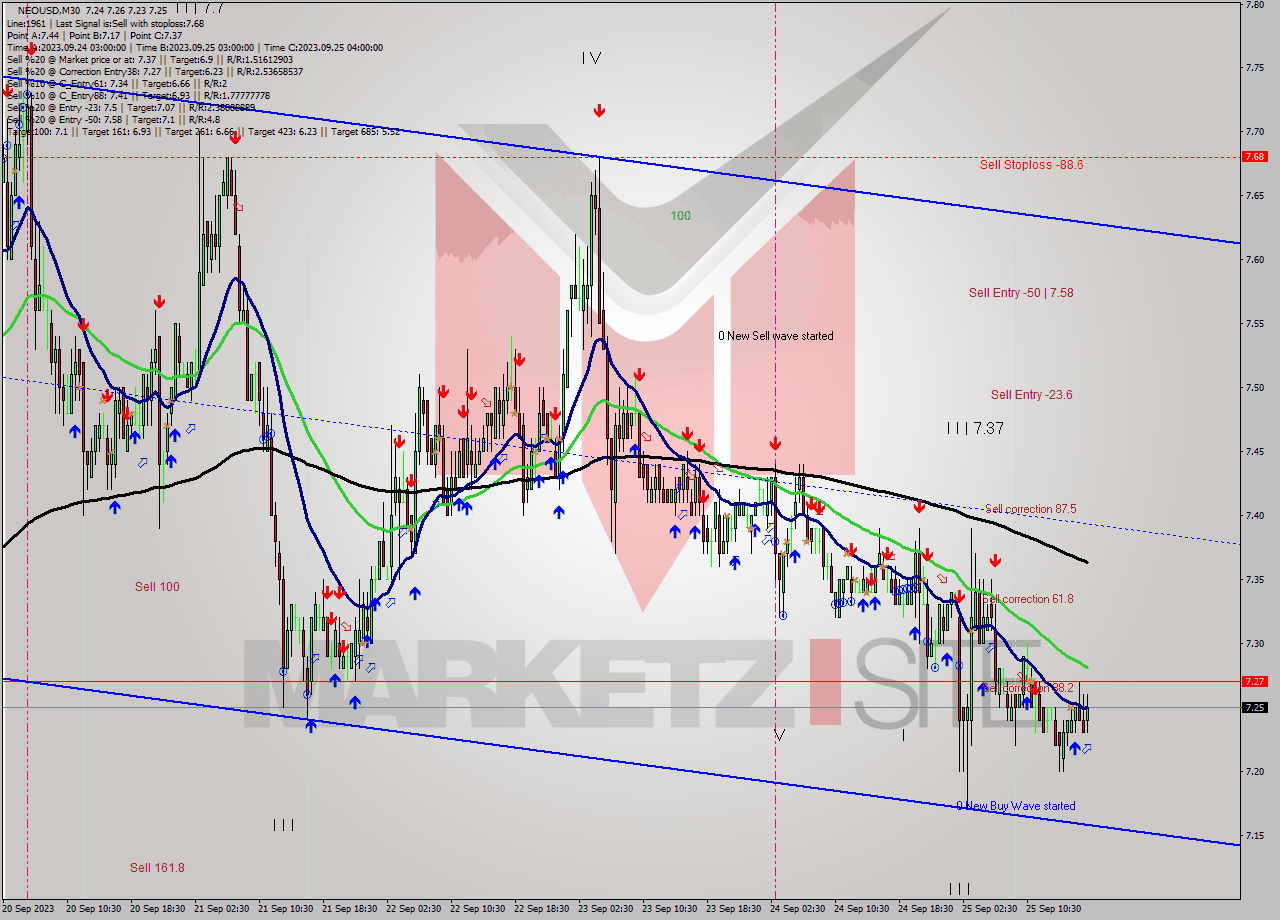Image resolution: width=1280 pixels, height=920 pixels.
Task: Click the 'Sell Entry -23.6' label
Action: tap(1032, 395)
